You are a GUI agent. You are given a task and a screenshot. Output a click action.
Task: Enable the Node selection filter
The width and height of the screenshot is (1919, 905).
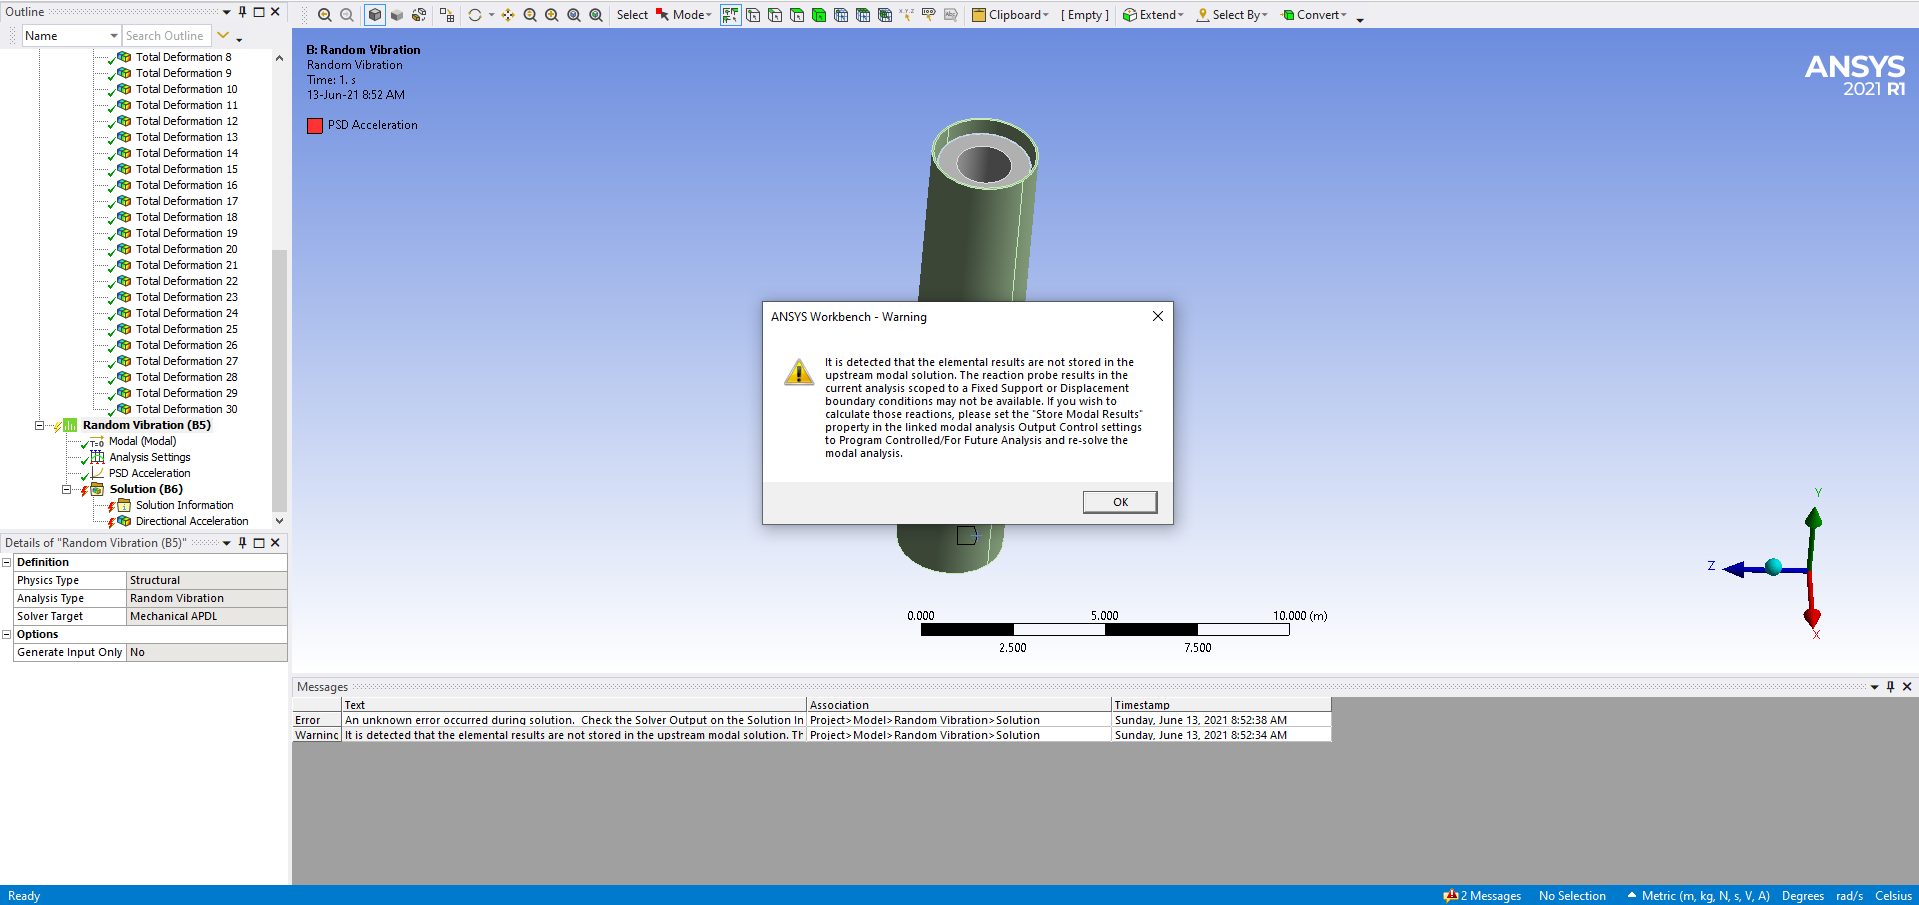click(x=841, y=15)
